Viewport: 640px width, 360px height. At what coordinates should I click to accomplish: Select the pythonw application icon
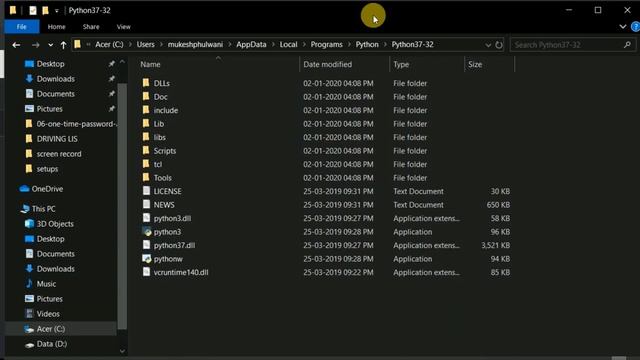[147, 259]
